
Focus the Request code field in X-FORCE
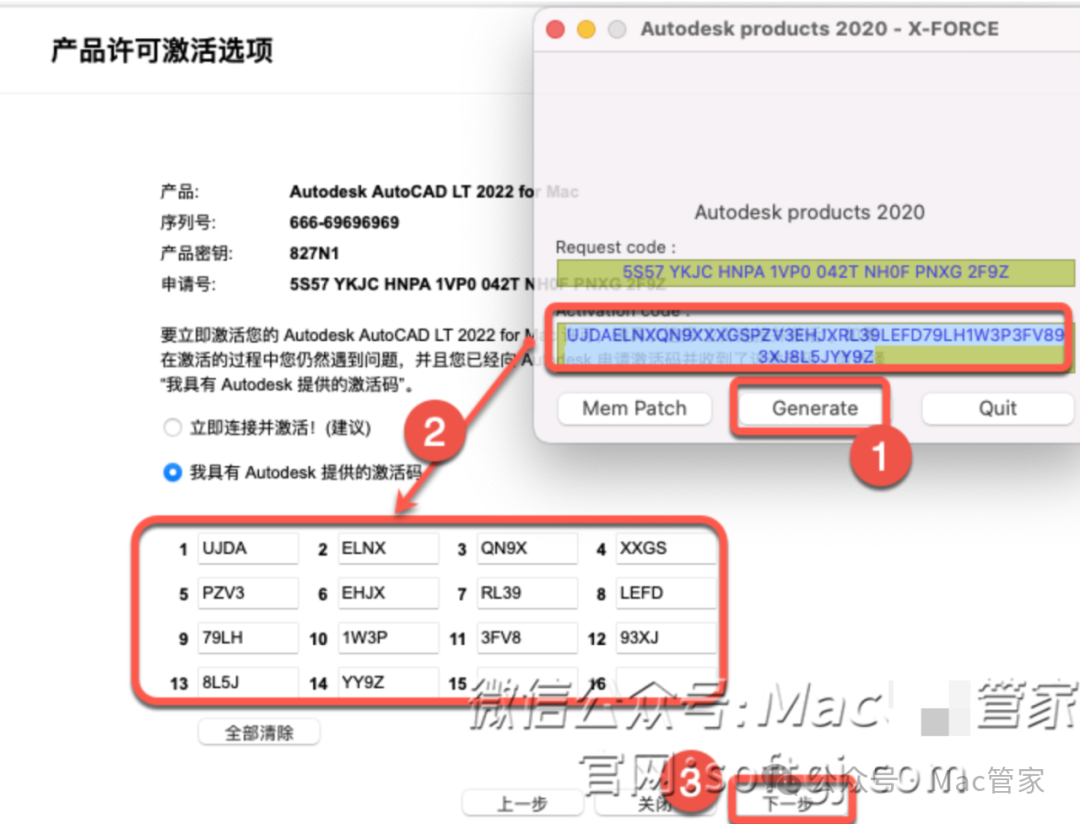[816, 272]
